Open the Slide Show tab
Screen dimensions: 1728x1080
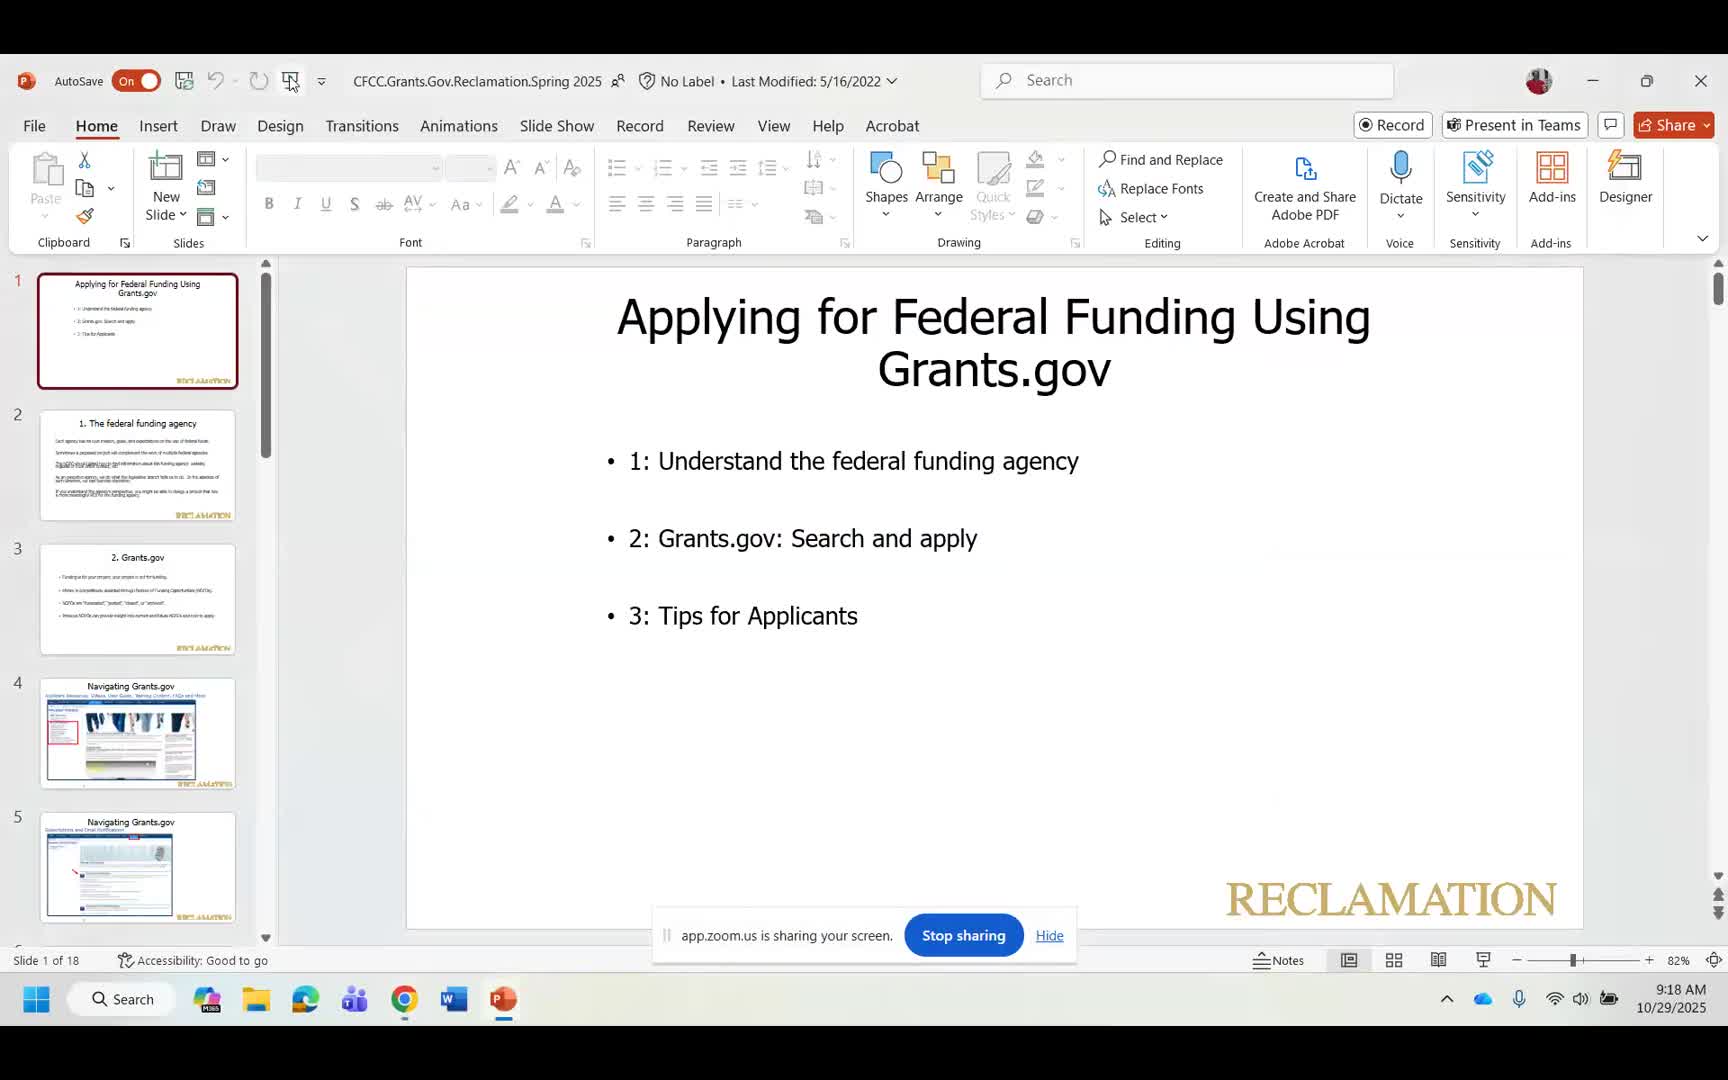(556, 126)
